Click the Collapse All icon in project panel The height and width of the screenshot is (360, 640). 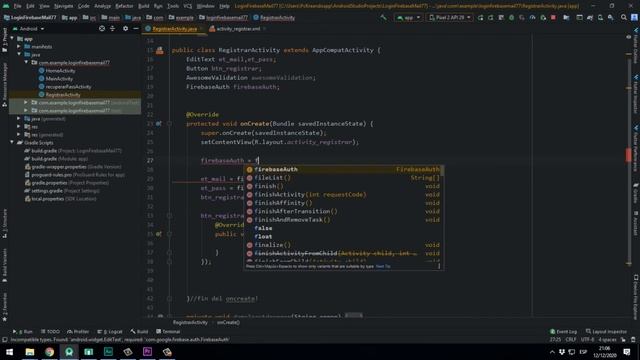pos(113,29)
